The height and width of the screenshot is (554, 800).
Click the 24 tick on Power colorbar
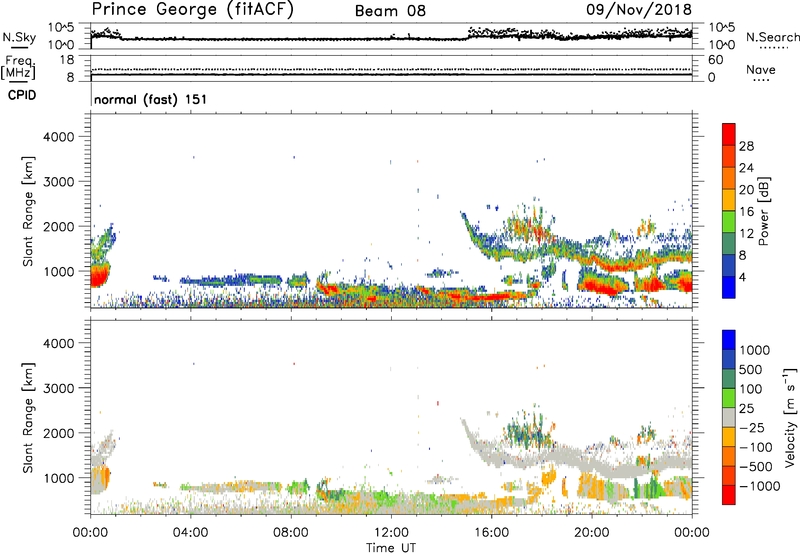pyautogui.click(x=746, y=168)
